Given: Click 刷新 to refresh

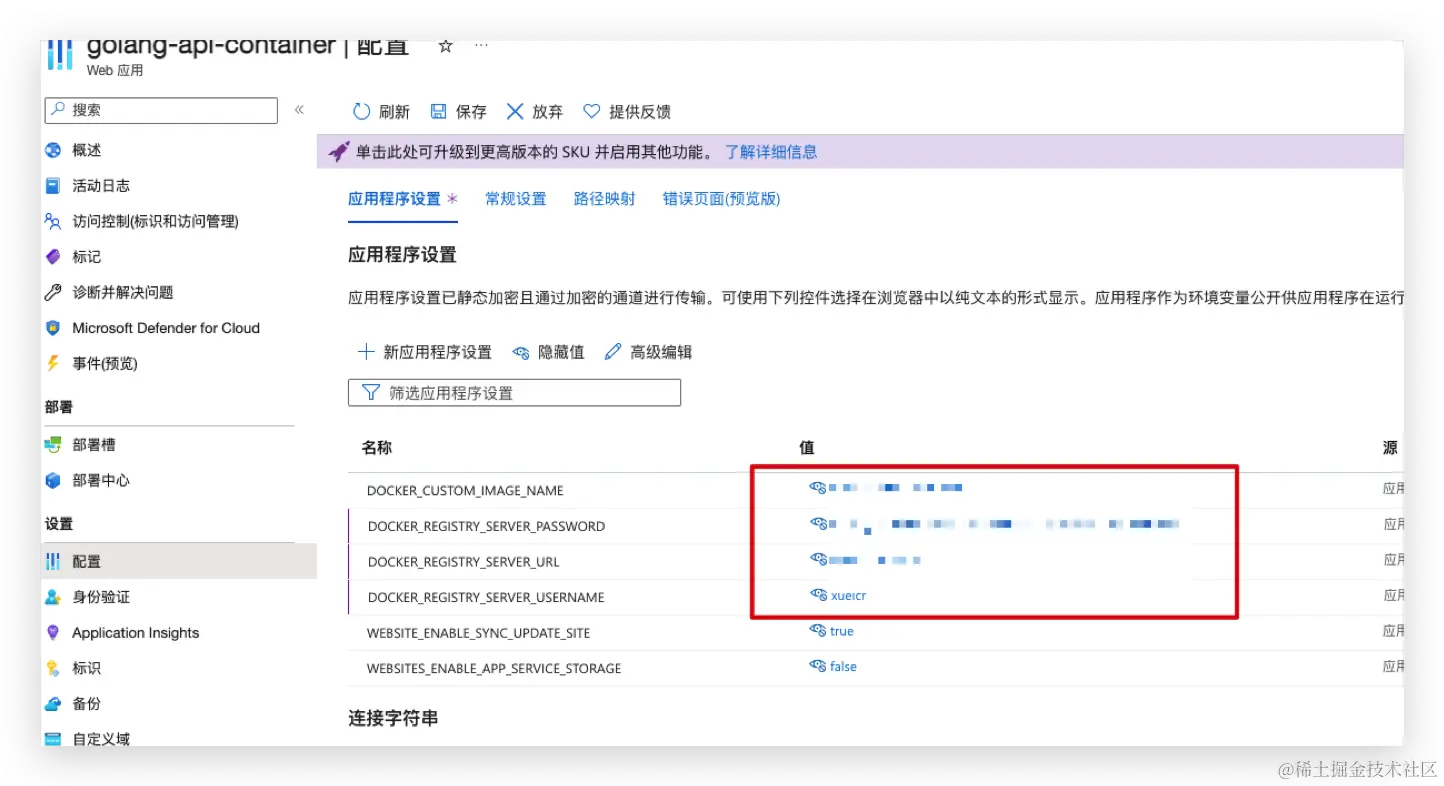Looking at the screenshot, I should 382,112.
